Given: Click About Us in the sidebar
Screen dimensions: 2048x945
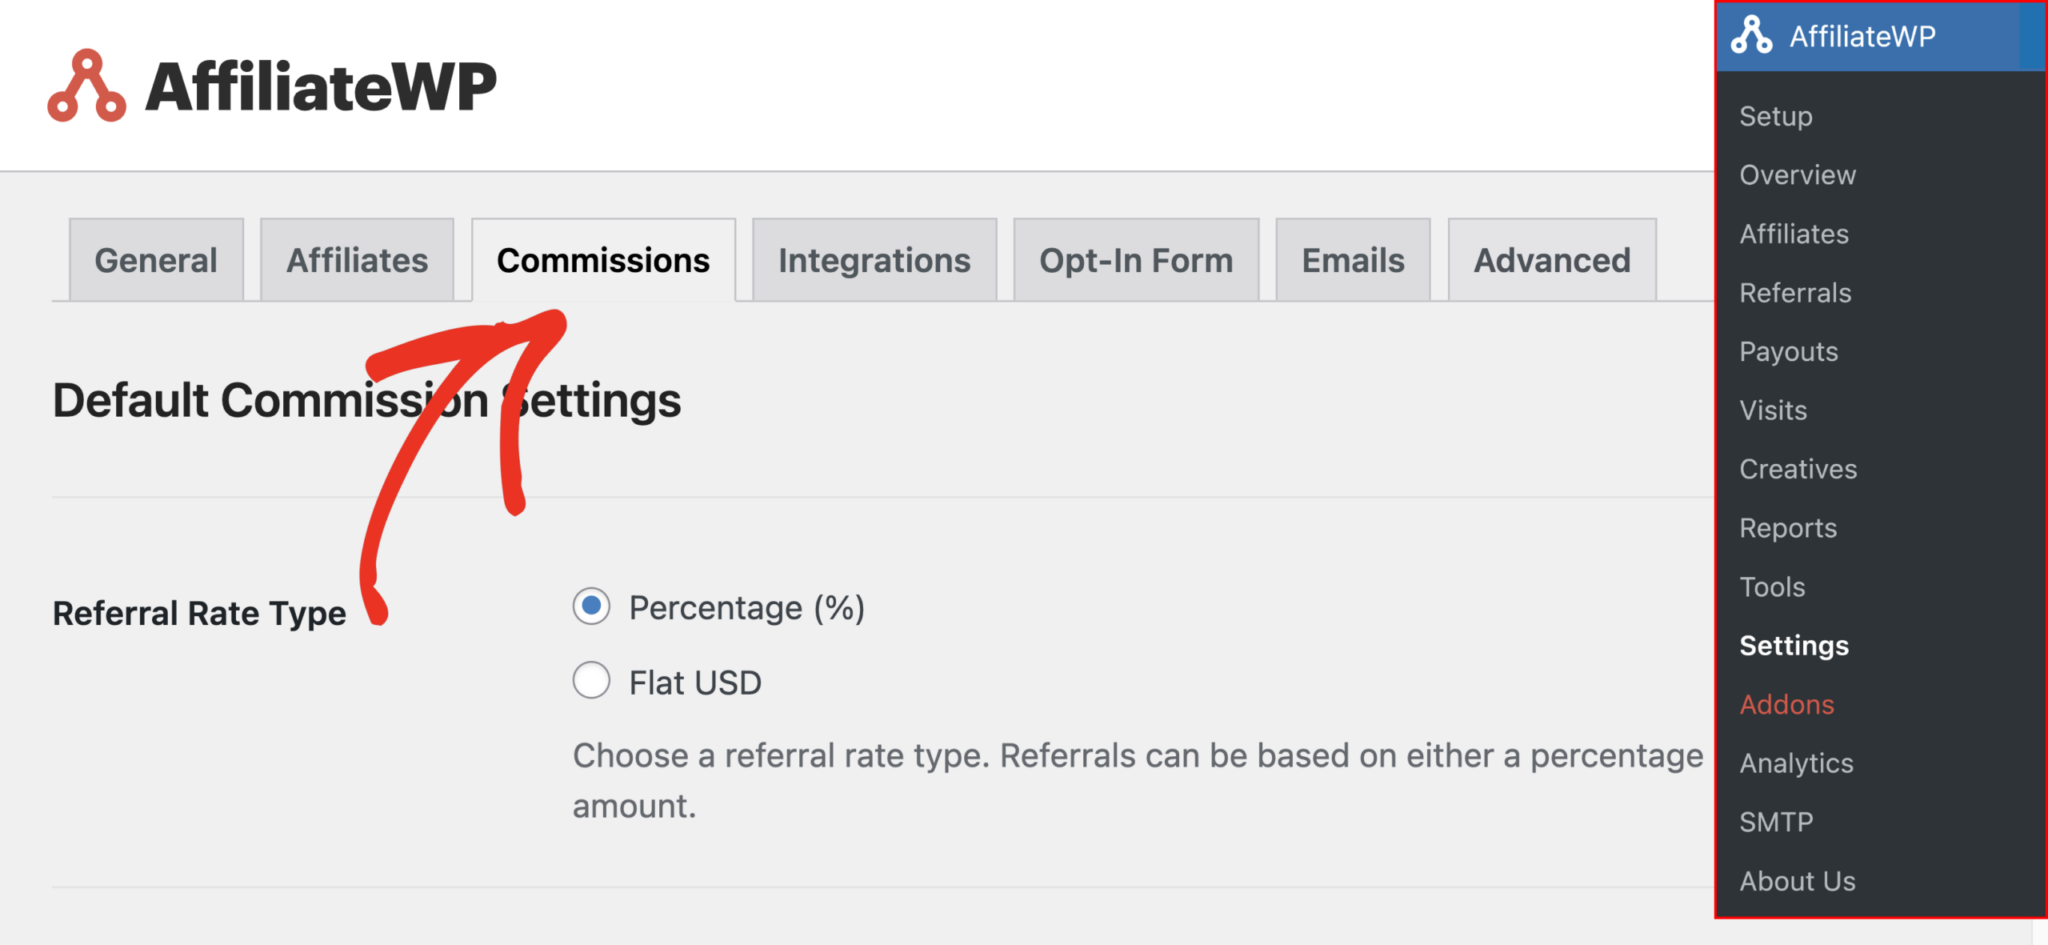Looking at the screenshot, I should (1797, 881).
